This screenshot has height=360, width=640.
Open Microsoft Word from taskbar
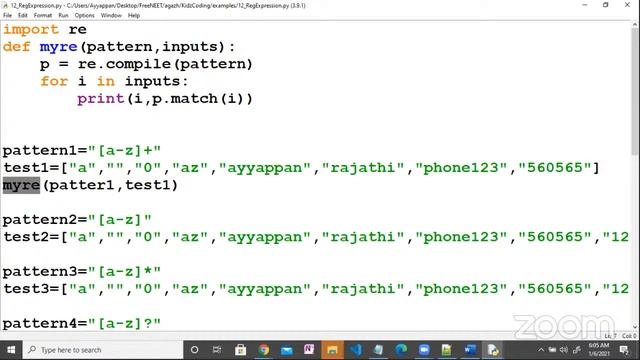coord(470,350)
